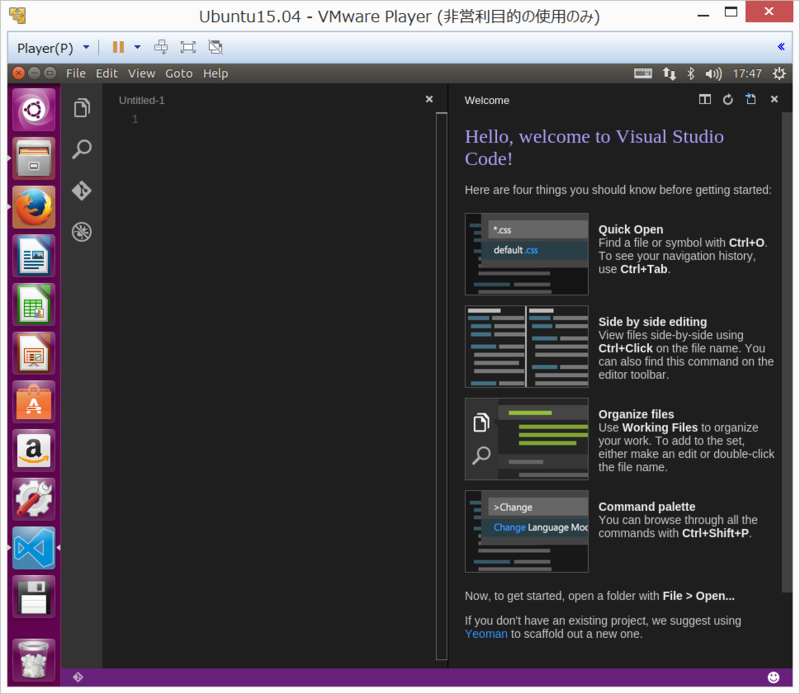Open the Help menu
Screen dimensions: 800x694
(215, 73)
